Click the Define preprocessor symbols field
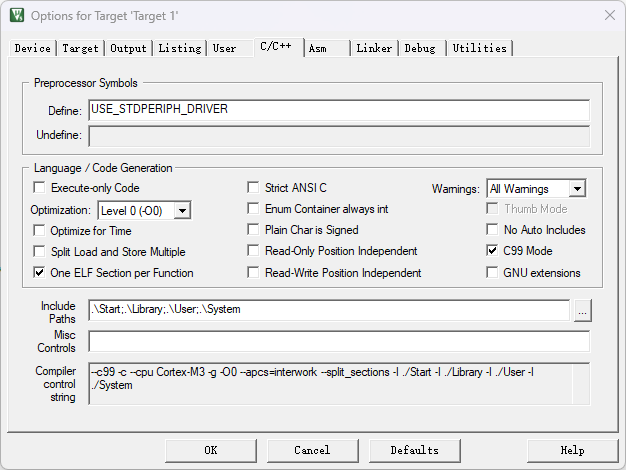Screen dimensions: 626x470 pyautogui.click(x=338, y=109)
